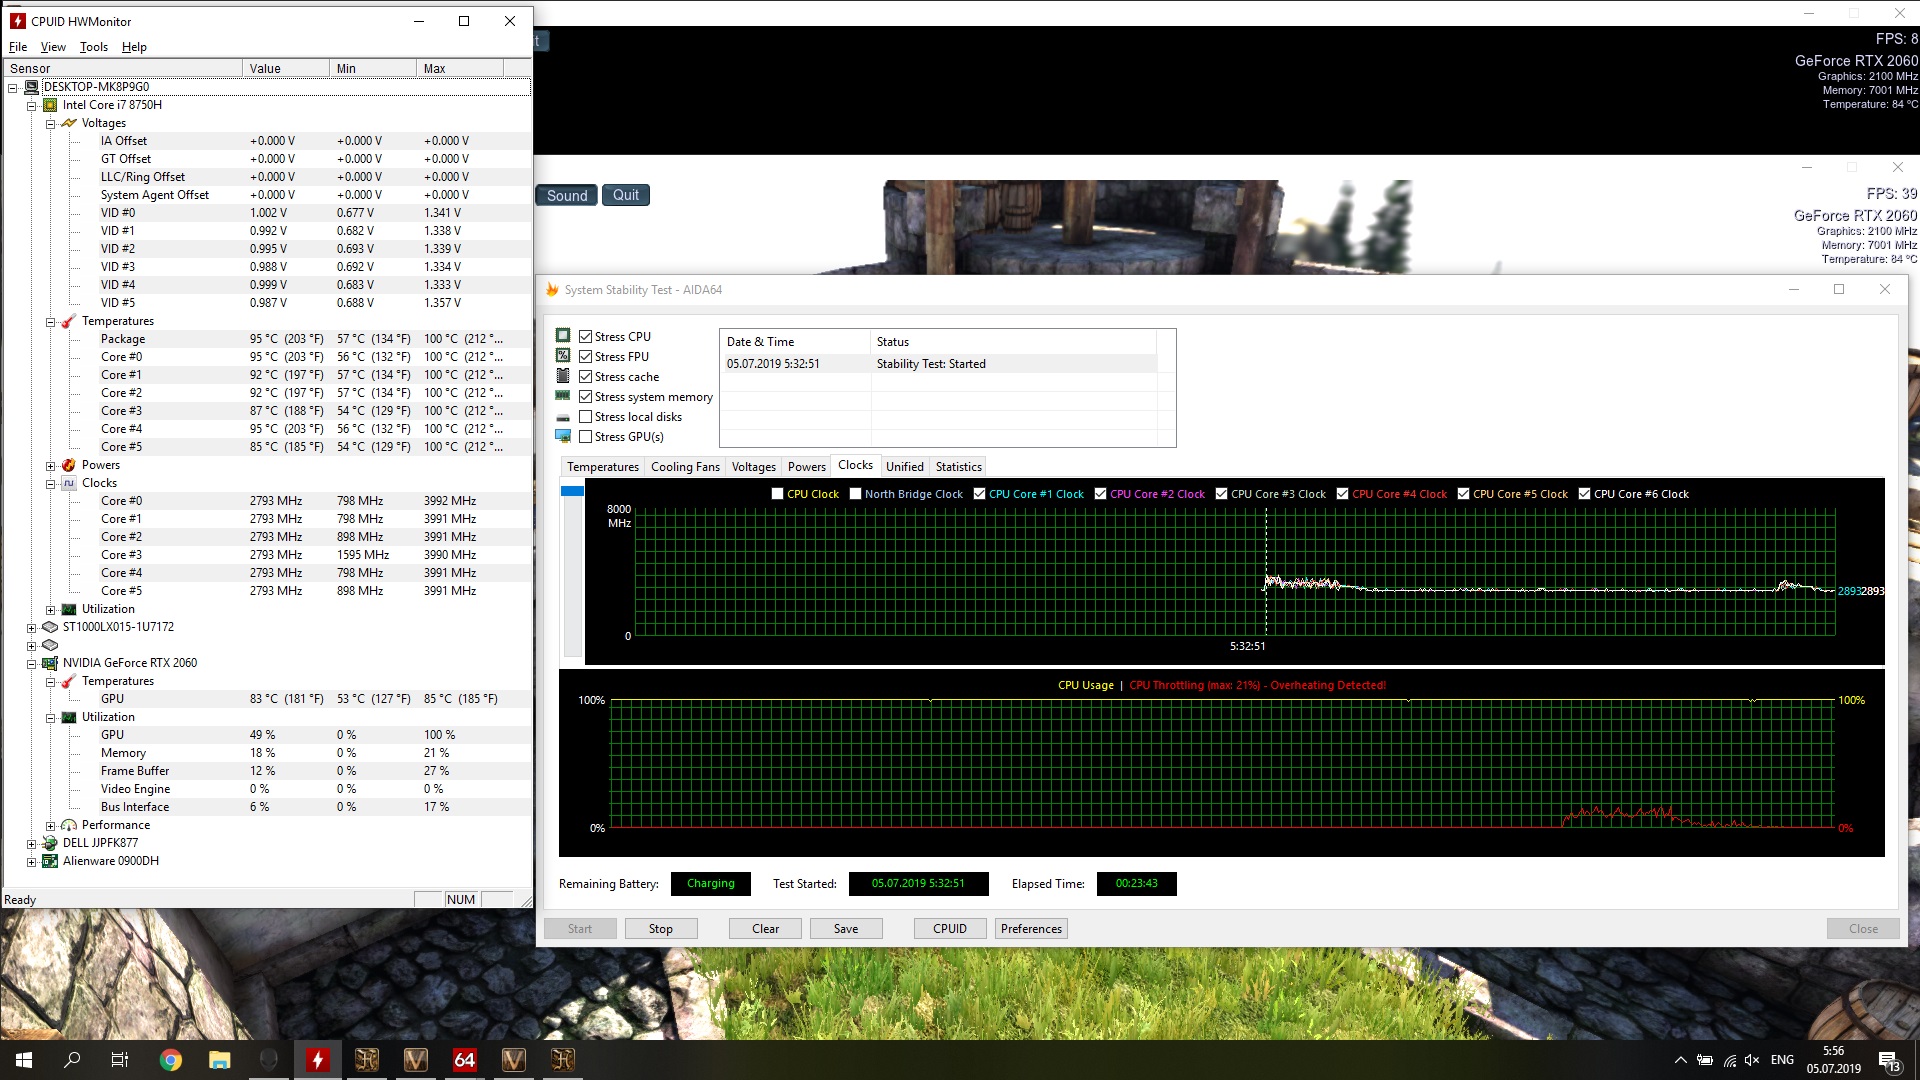Screen dimensions: 1920x1080
Task: Click DELL JJPFK877 battery icon
Action: (50, 843)
